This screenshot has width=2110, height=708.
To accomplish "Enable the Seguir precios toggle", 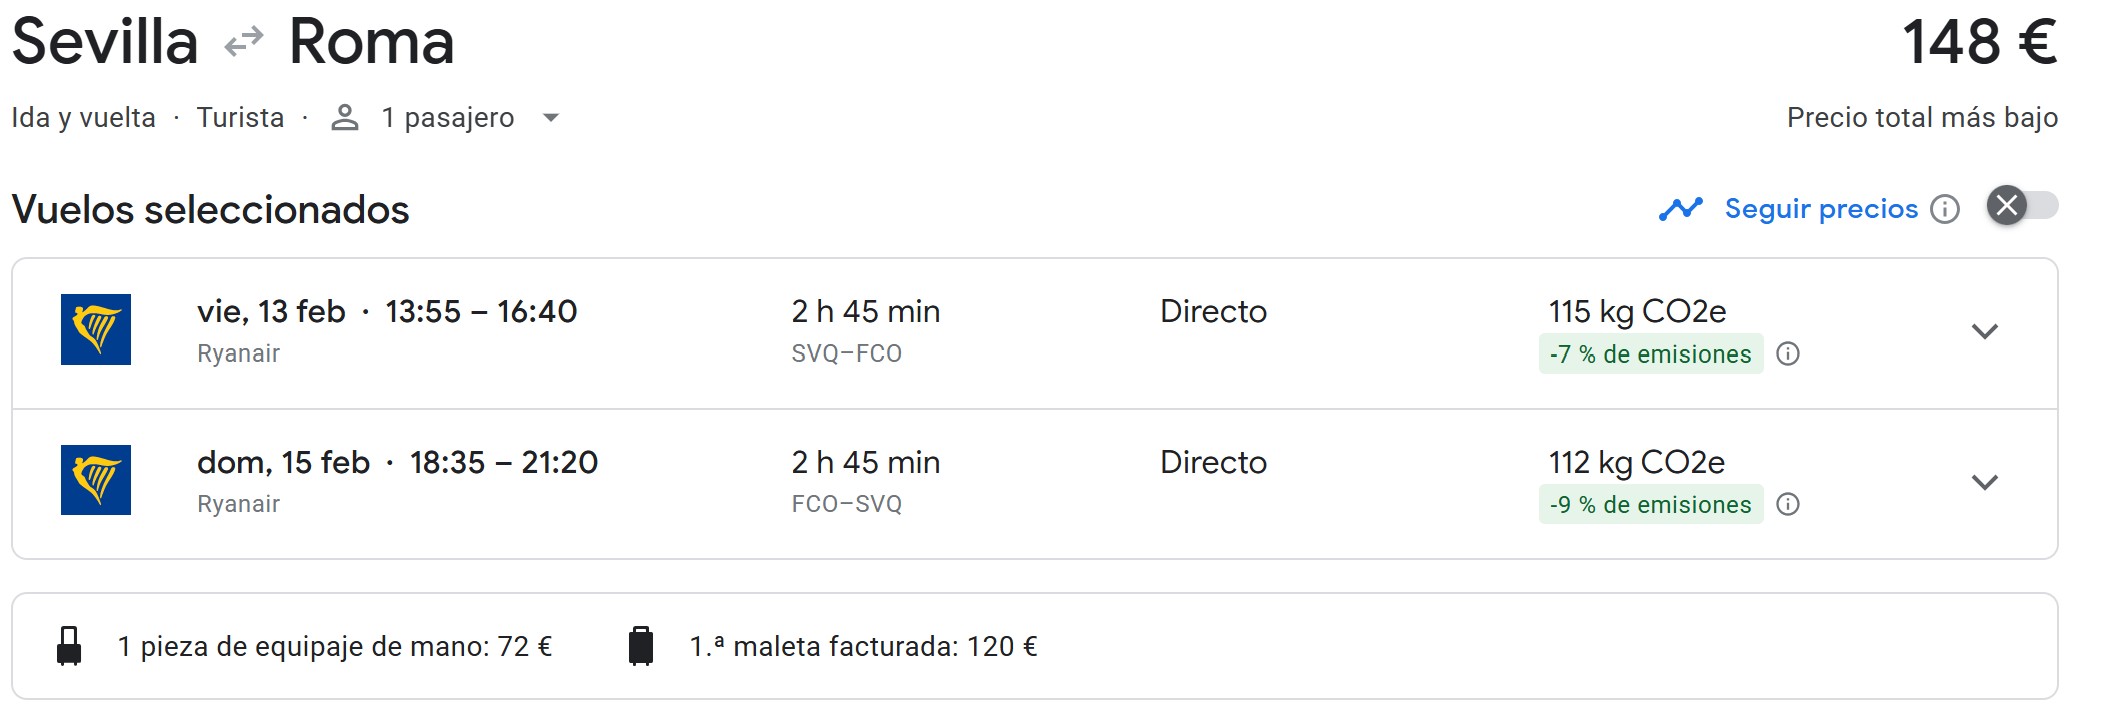I will pos(2022,206).
